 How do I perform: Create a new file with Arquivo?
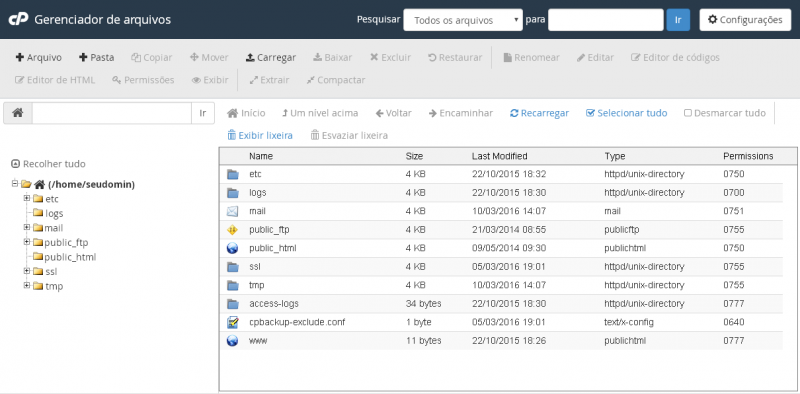point(39,58)
